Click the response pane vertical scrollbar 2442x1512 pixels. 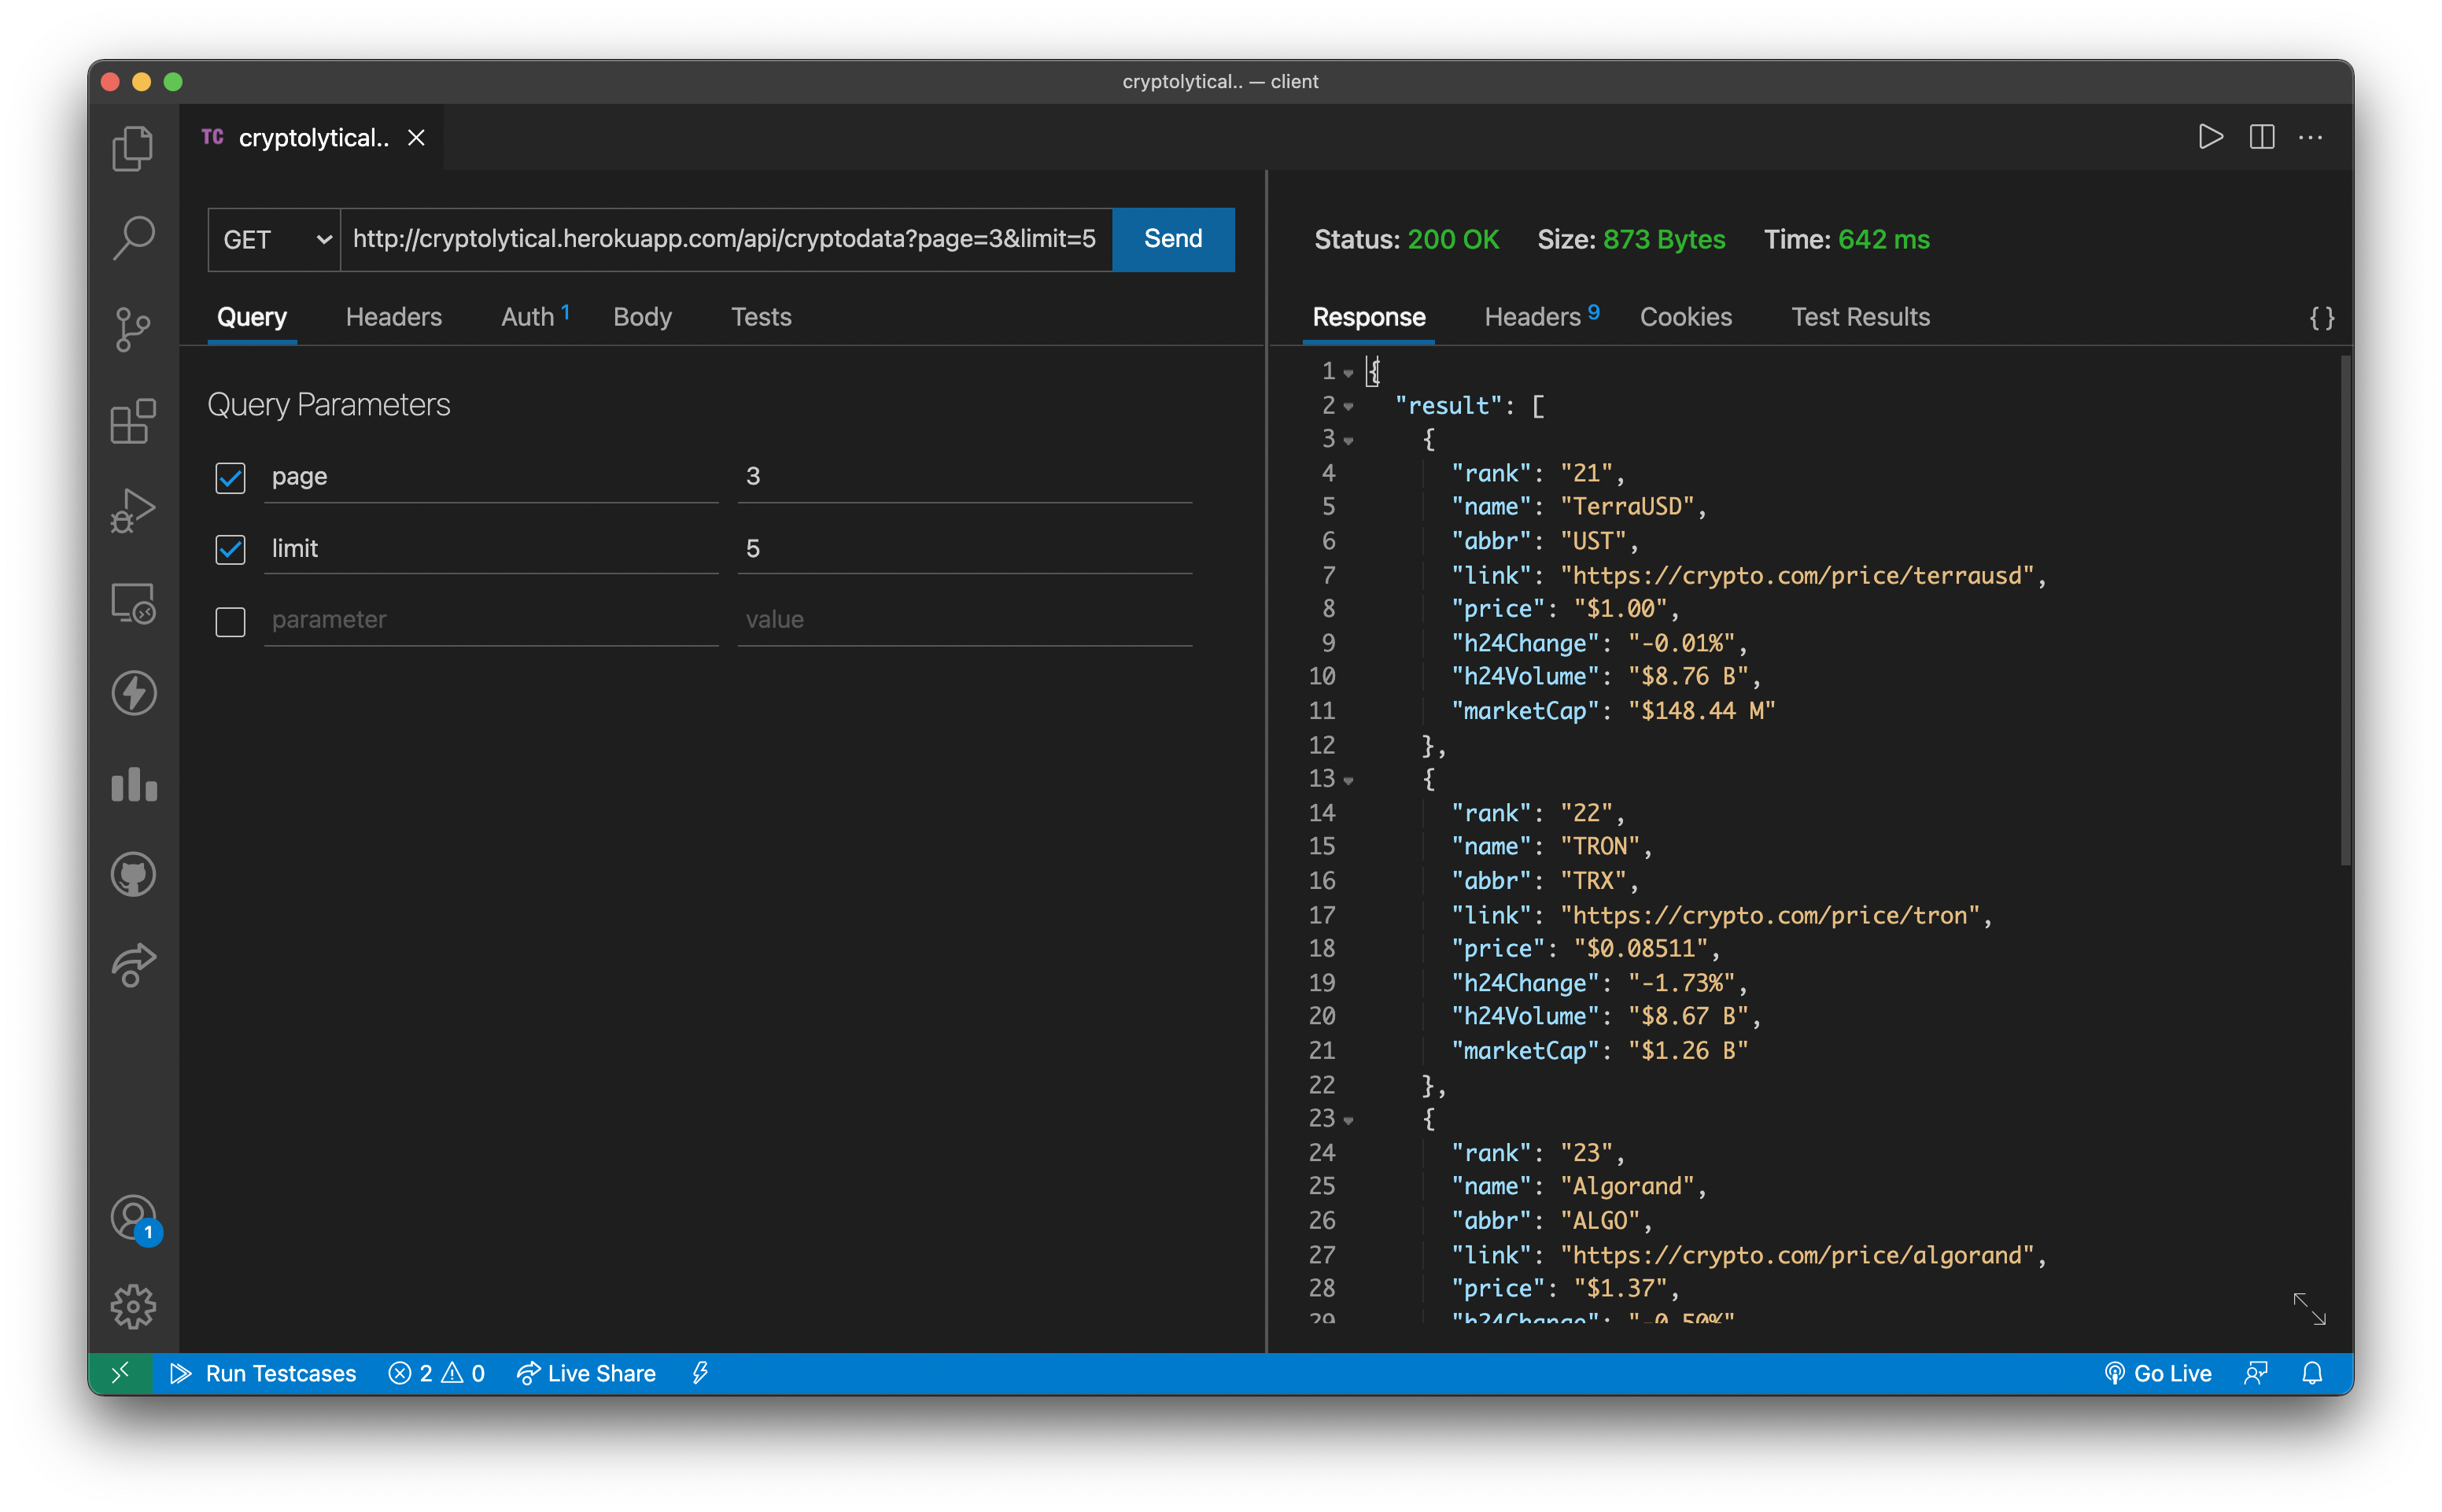2345,610
